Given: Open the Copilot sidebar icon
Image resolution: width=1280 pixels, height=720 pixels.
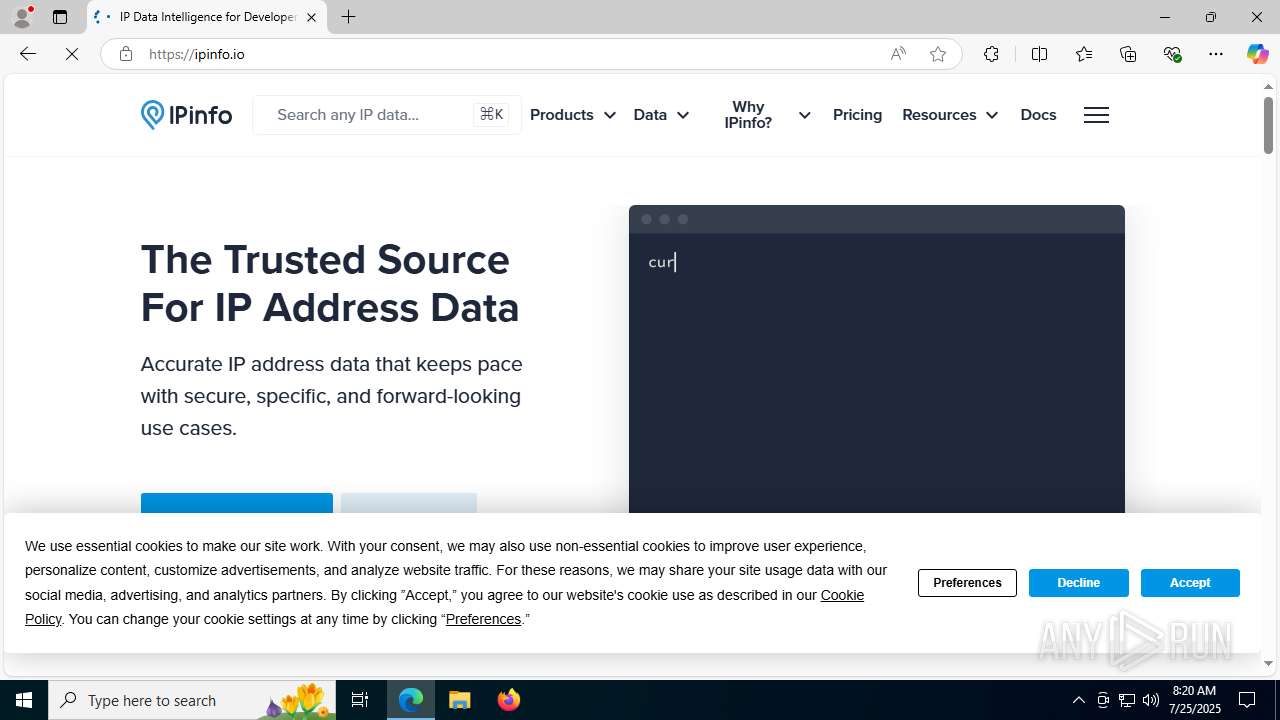Looking at the screenshot, I should pos(1257,54).
